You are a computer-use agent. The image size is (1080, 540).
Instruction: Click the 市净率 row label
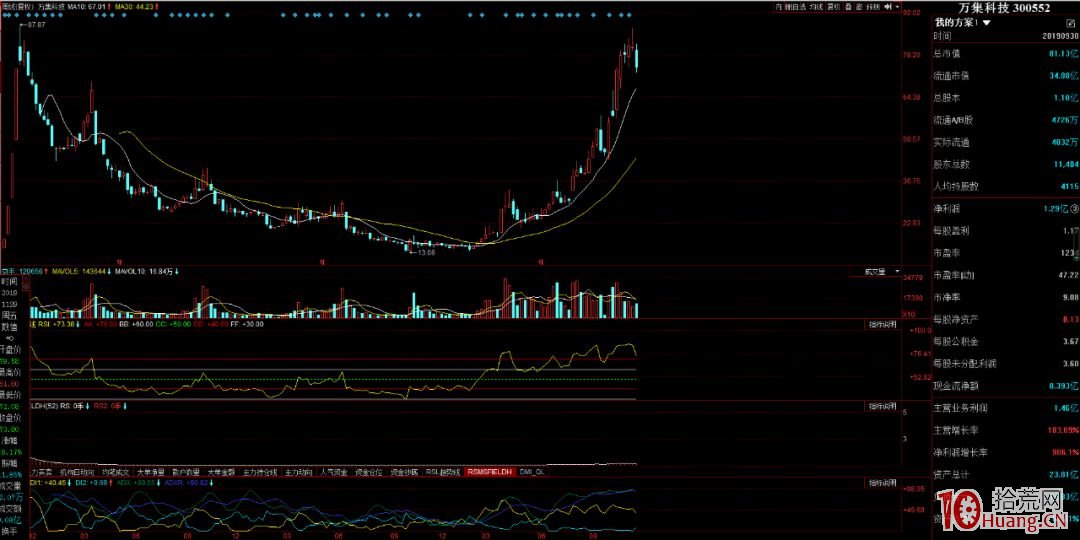(x=947, y=298)
